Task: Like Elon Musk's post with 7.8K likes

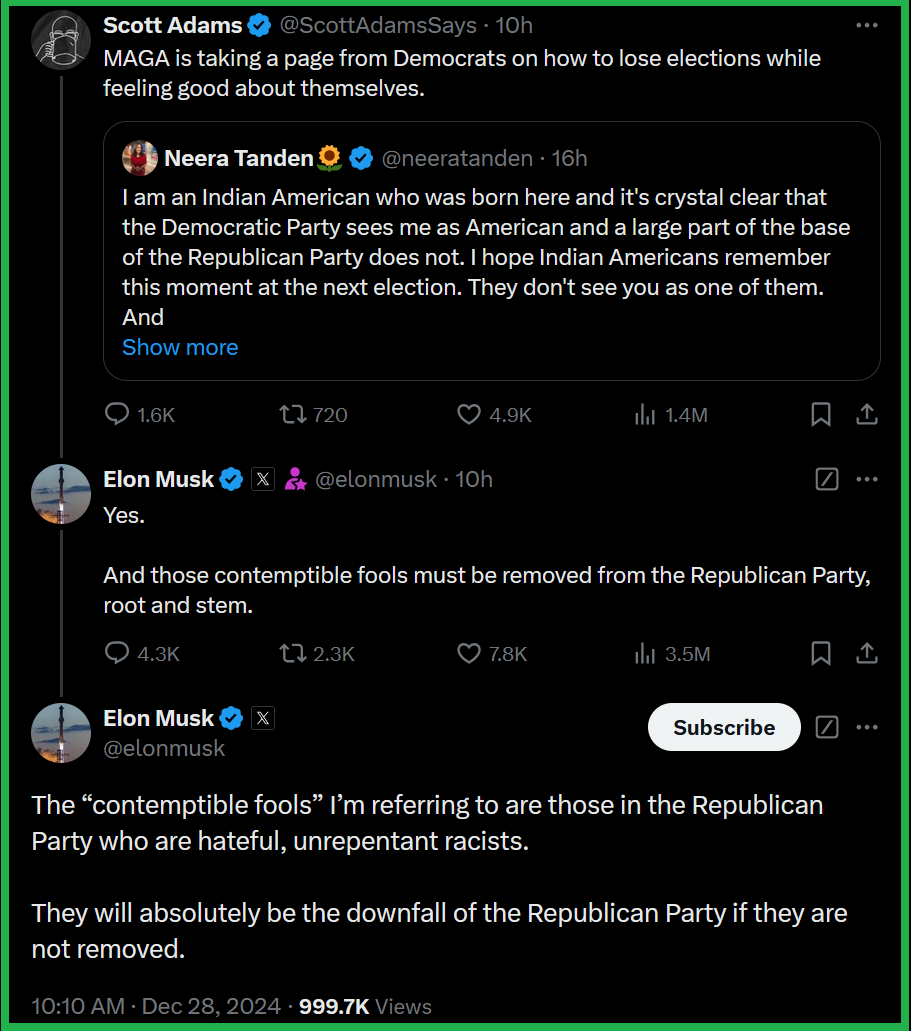Action: tap(469, 654)
